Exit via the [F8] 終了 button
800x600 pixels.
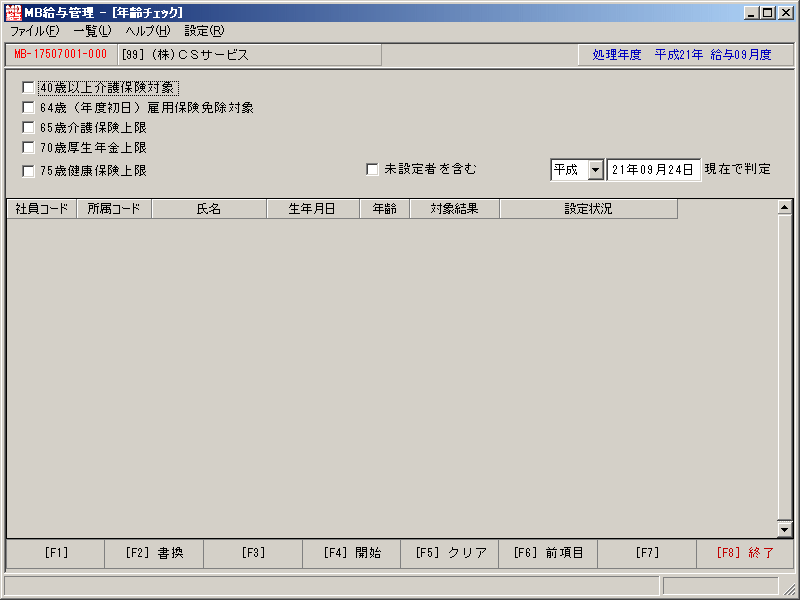(745, 553)
